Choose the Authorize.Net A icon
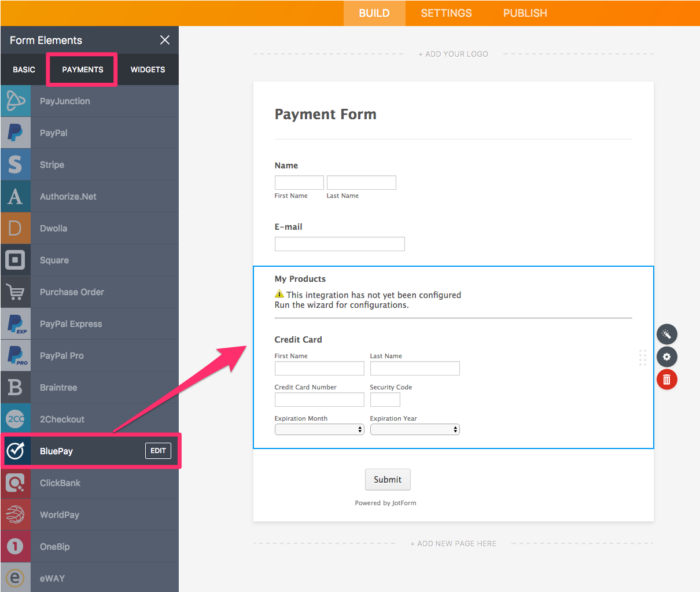 tap(16, 196)
